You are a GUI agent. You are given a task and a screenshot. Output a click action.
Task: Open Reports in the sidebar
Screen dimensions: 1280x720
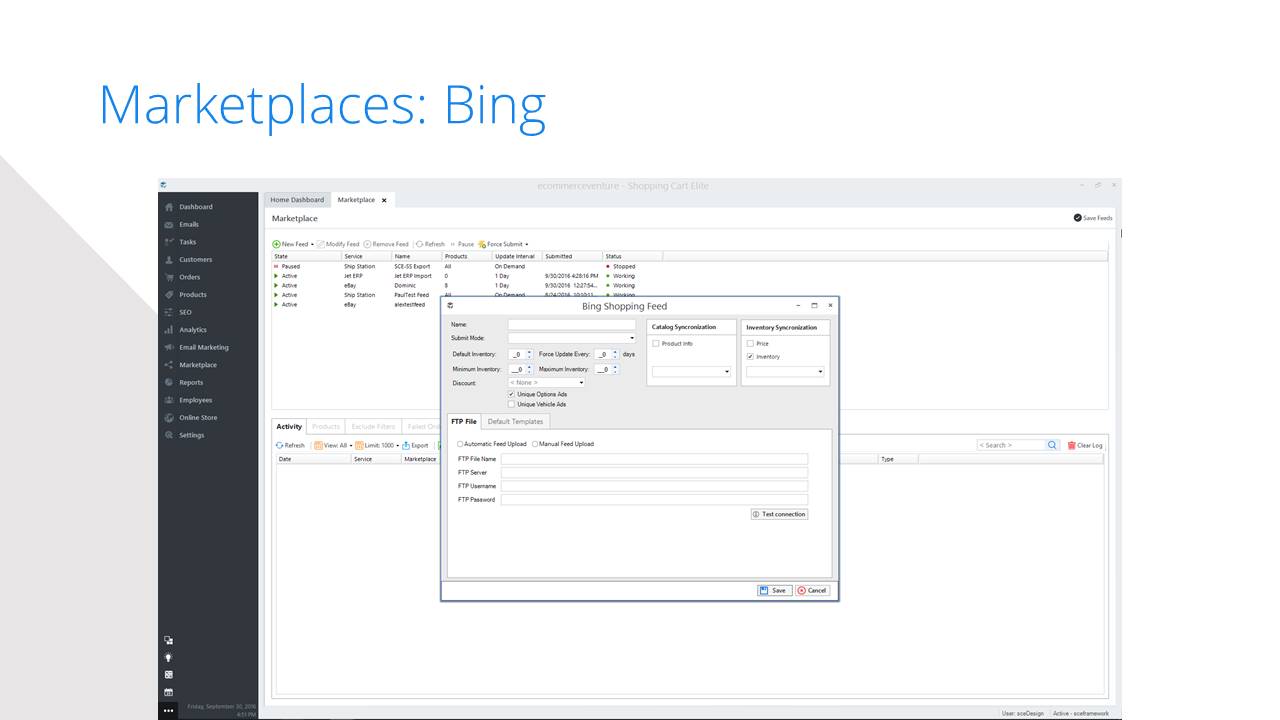click(191, 382)
